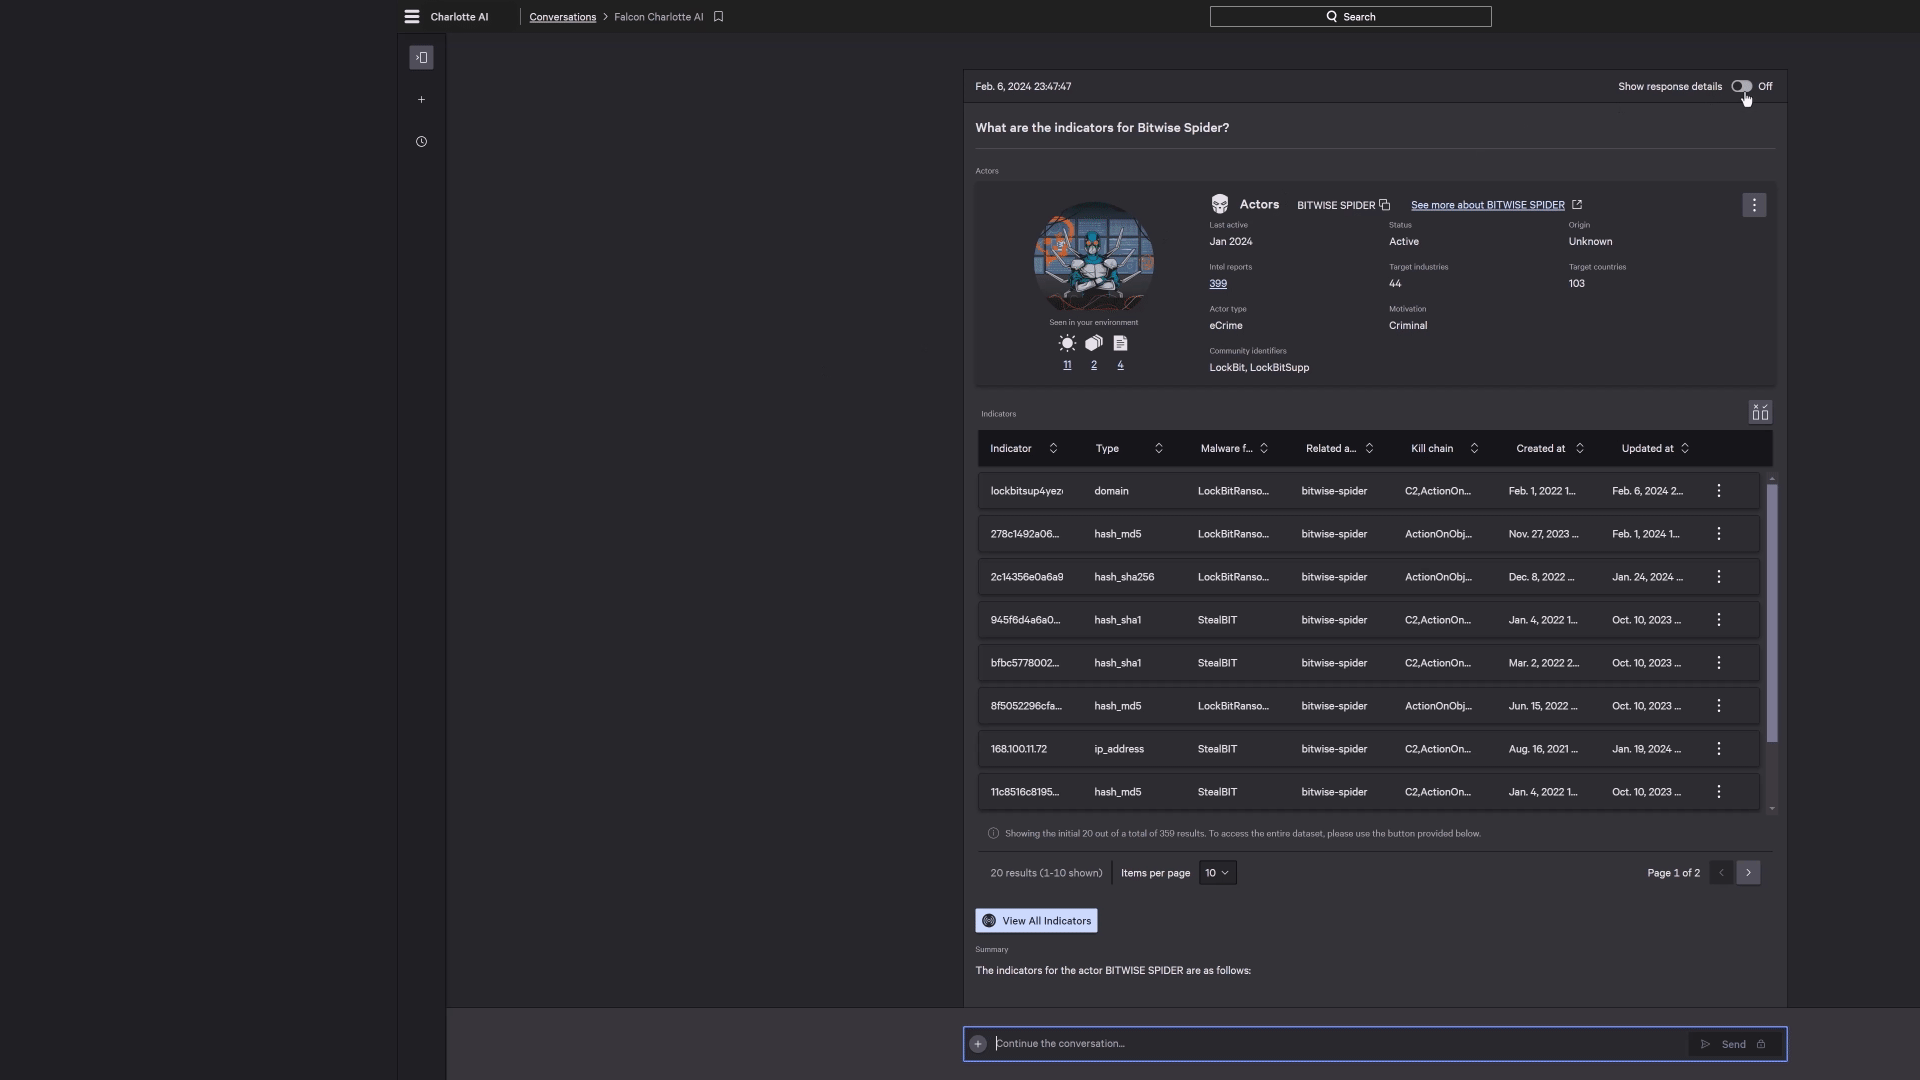This screenshot has height=1080, width=1920.
Task: Open row menu for 168.100.11.72 ip address
Action: tap(1719, 749)
